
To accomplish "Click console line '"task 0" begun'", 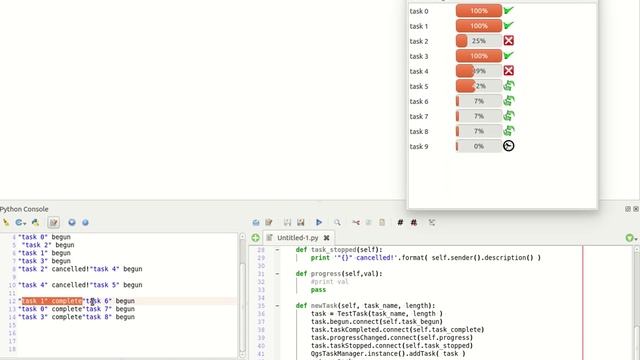I will coord(44,237).
